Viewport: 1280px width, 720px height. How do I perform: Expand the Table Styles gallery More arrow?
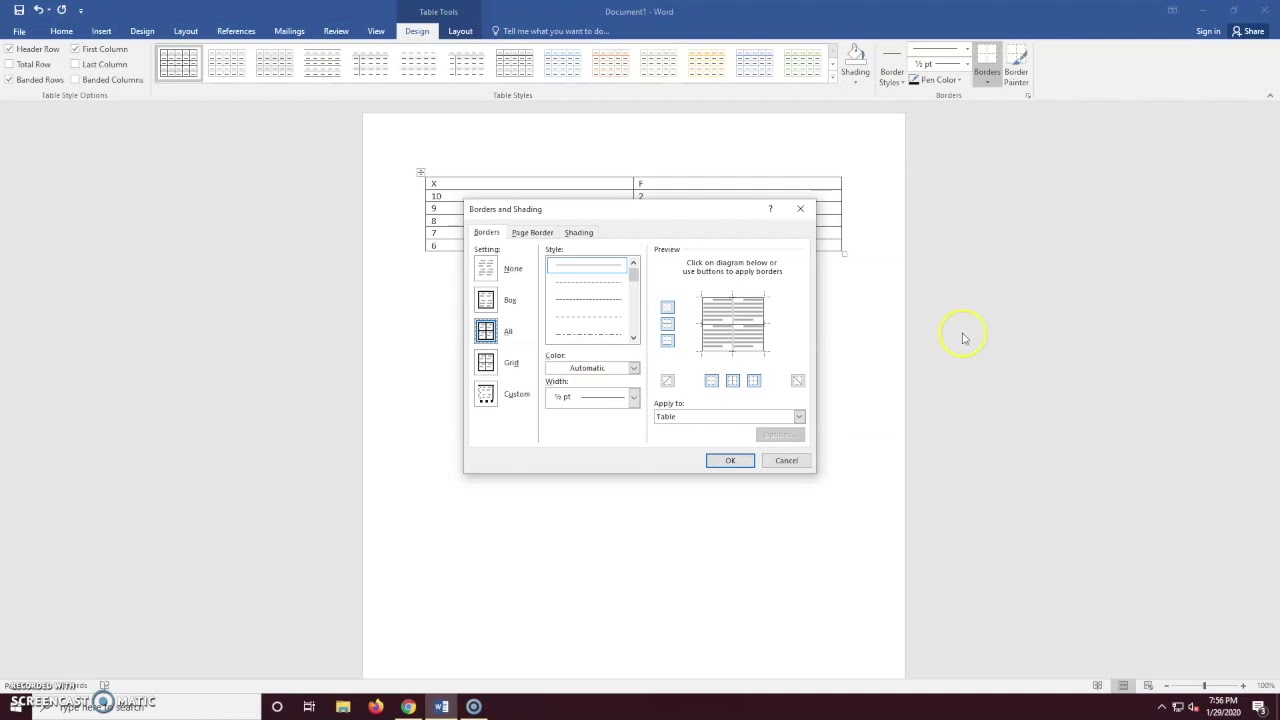point(832,77)
